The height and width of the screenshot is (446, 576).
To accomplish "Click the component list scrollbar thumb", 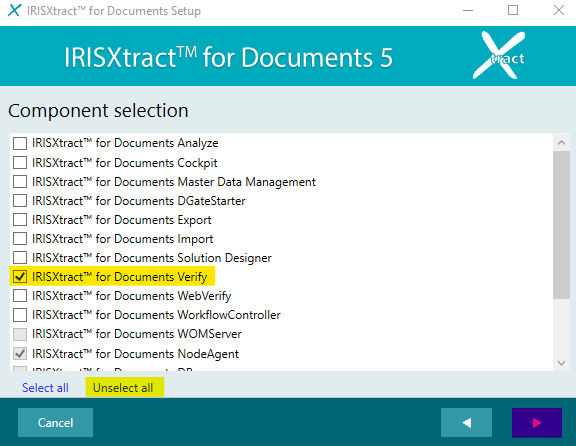I will 561,225.
